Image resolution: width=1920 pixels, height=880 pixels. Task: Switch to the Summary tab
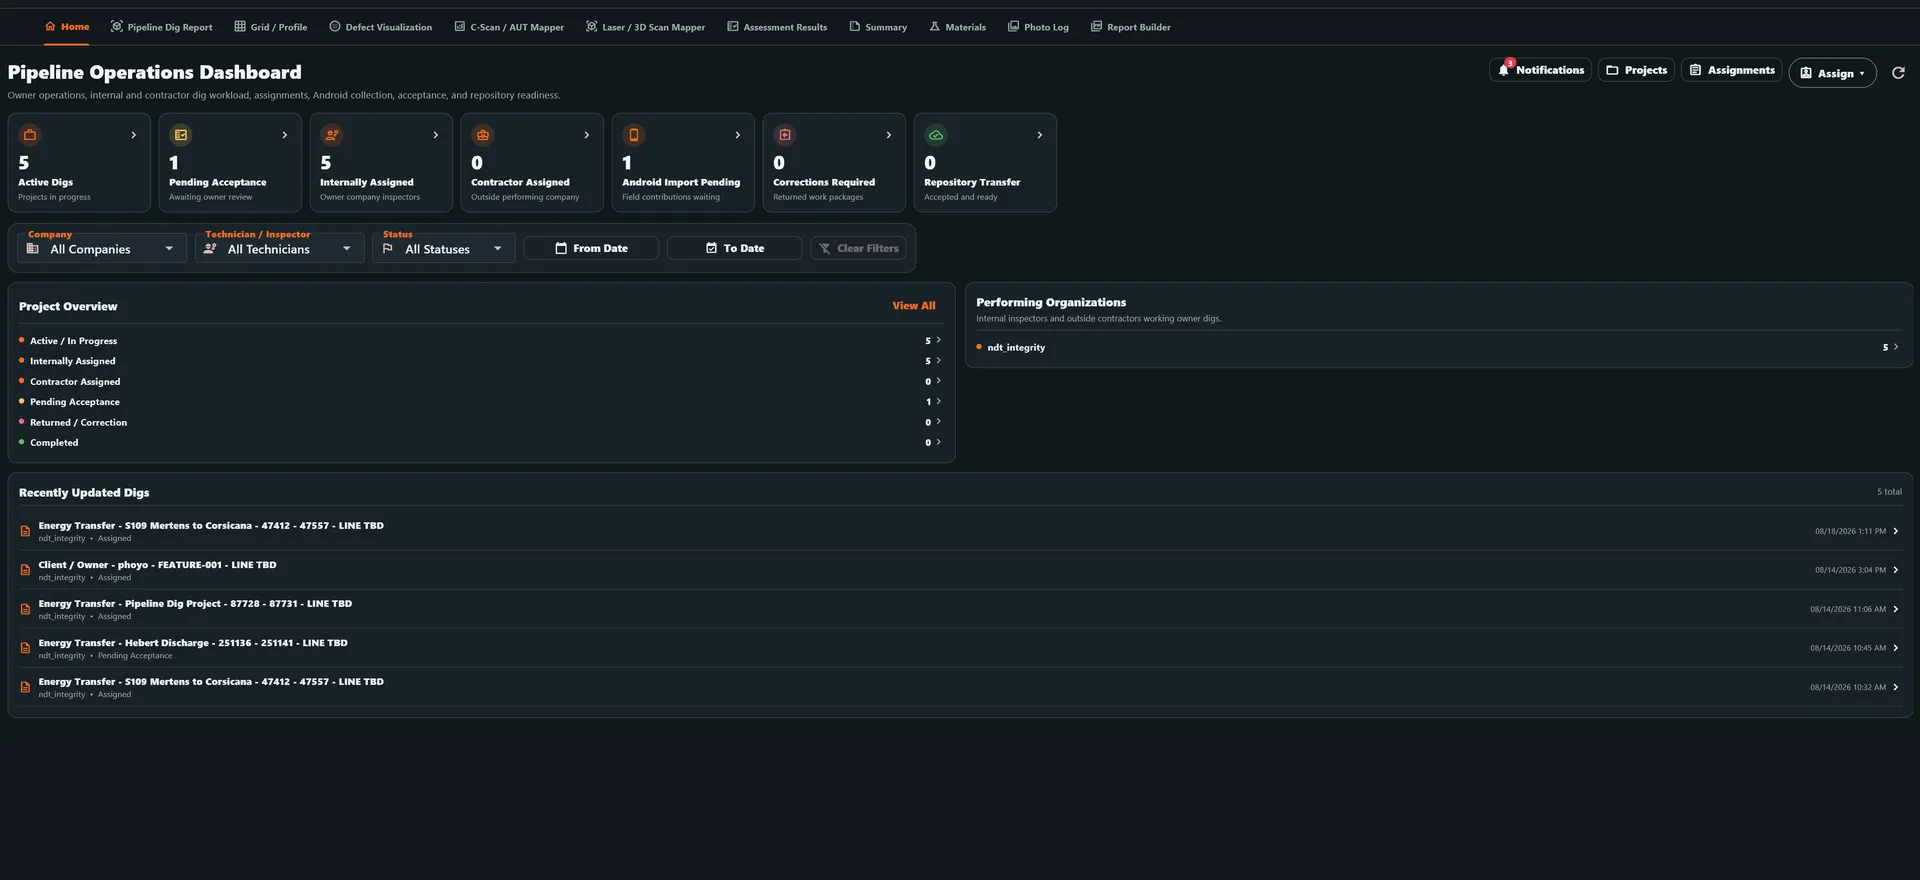point(878,27)
